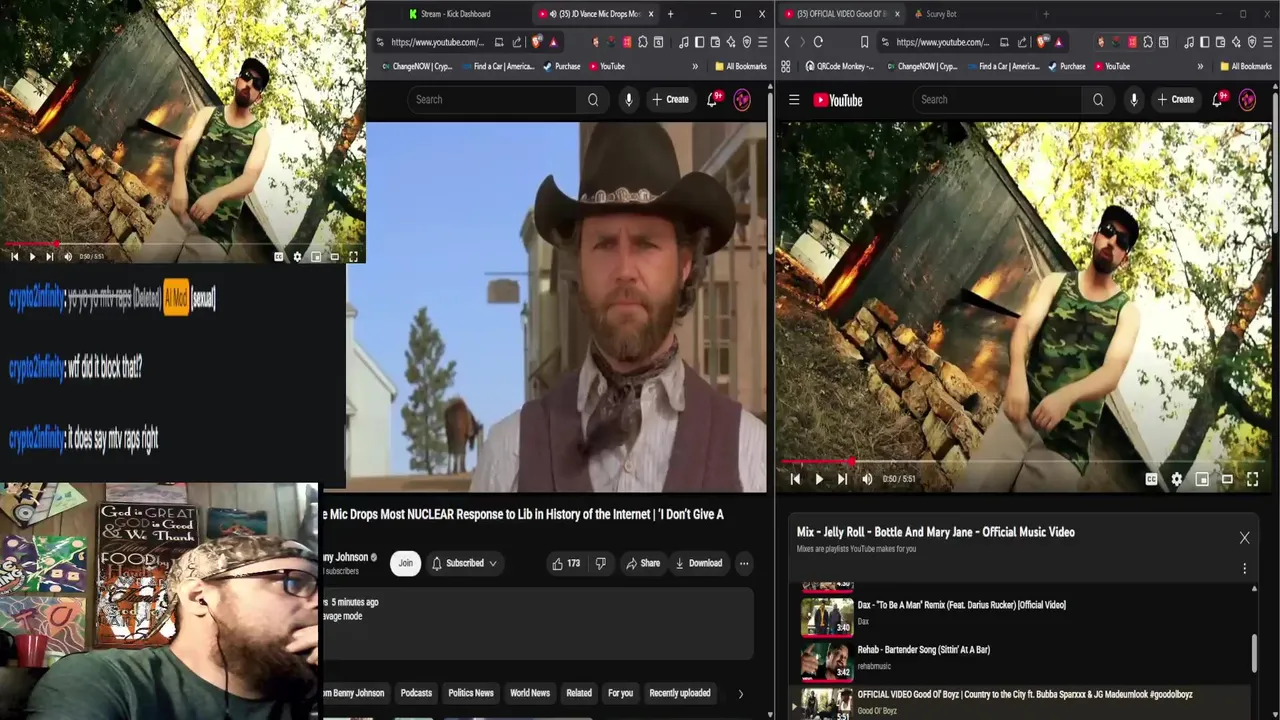Open QRCode Monkey bookmark
This screenshot has width=1280, height=720.
pos(837,67)
